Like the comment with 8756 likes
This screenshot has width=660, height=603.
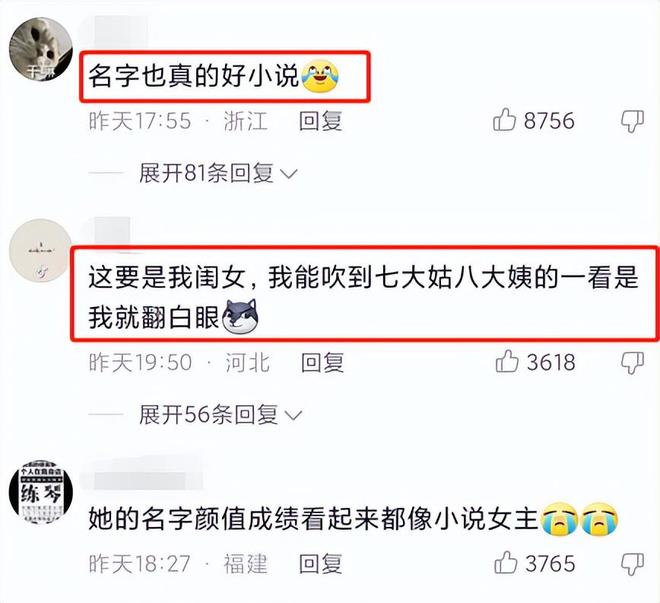(x=504, y=120)
